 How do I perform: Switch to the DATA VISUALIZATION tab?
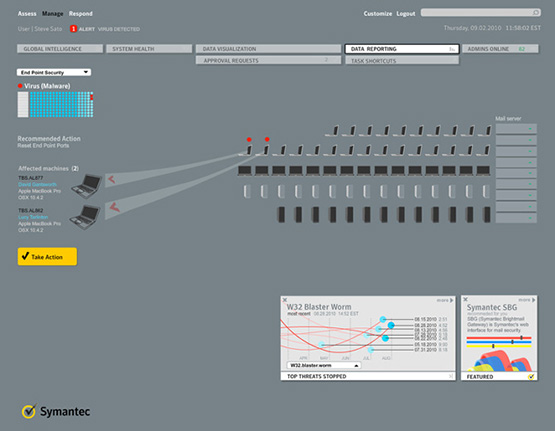pyautogui.click(x=268, y=48)
